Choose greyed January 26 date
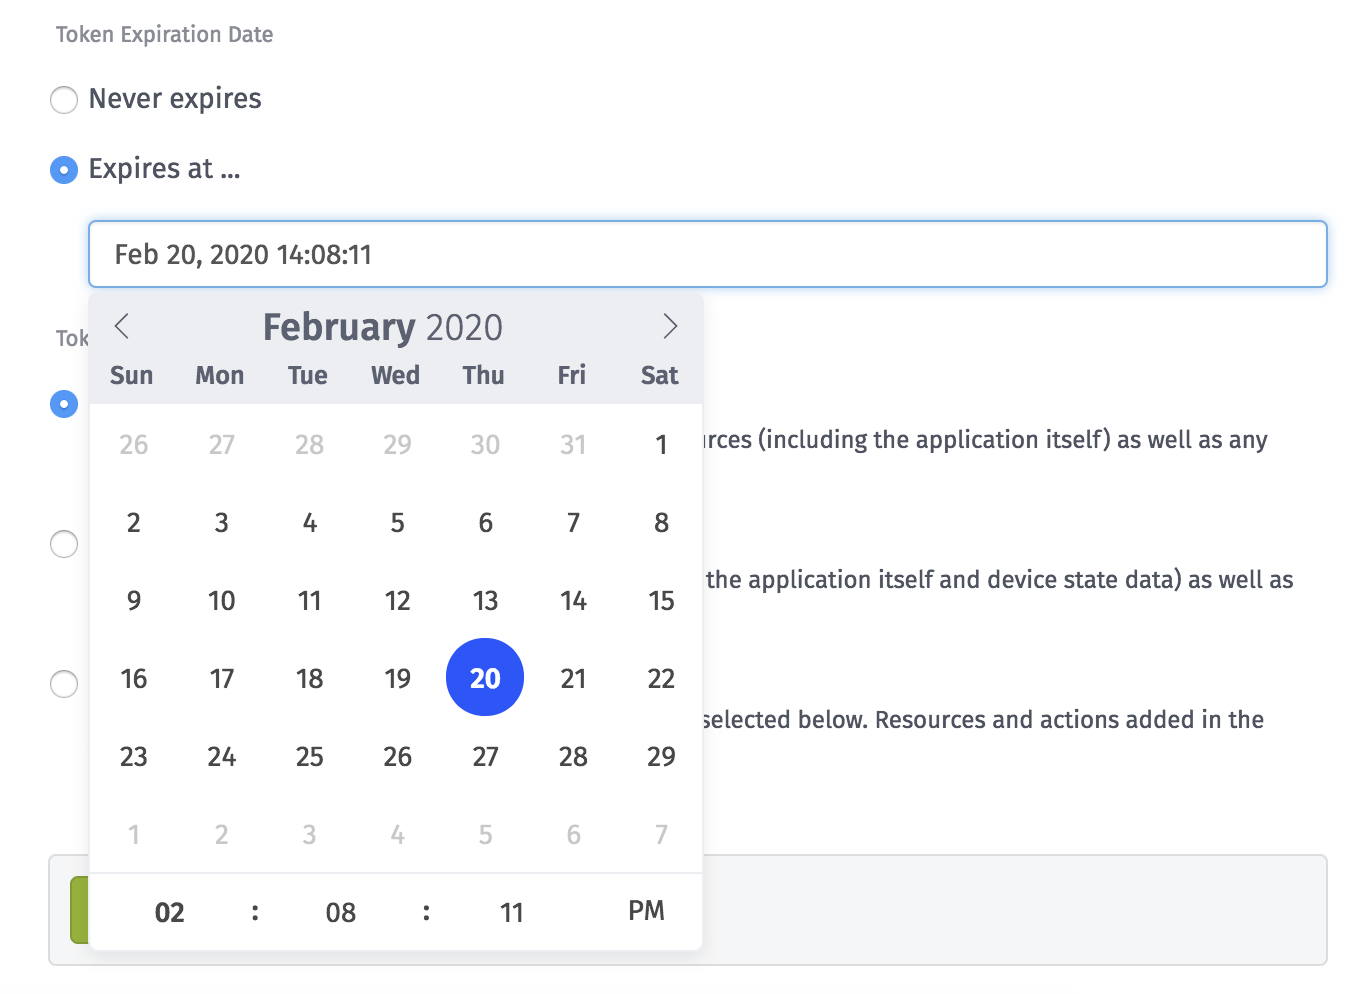 click(133, 444)
